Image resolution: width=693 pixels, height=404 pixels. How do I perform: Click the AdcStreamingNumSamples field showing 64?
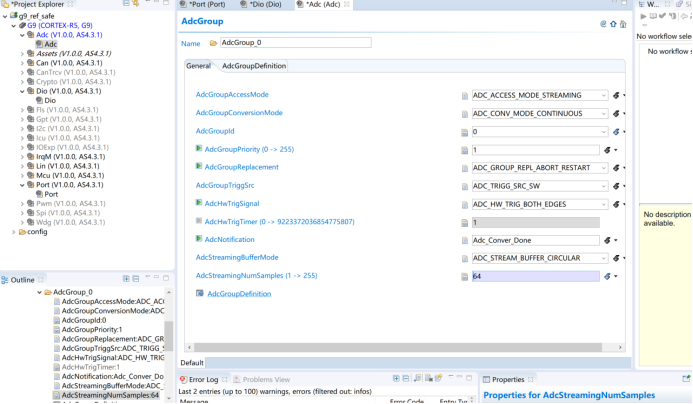coord(535,276)
